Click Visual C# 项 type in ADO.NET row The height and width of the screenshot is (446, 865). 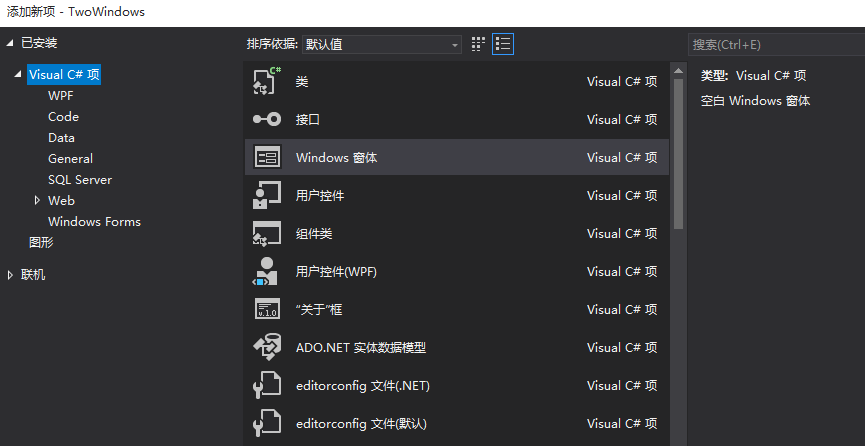click(x=622, y=348)
